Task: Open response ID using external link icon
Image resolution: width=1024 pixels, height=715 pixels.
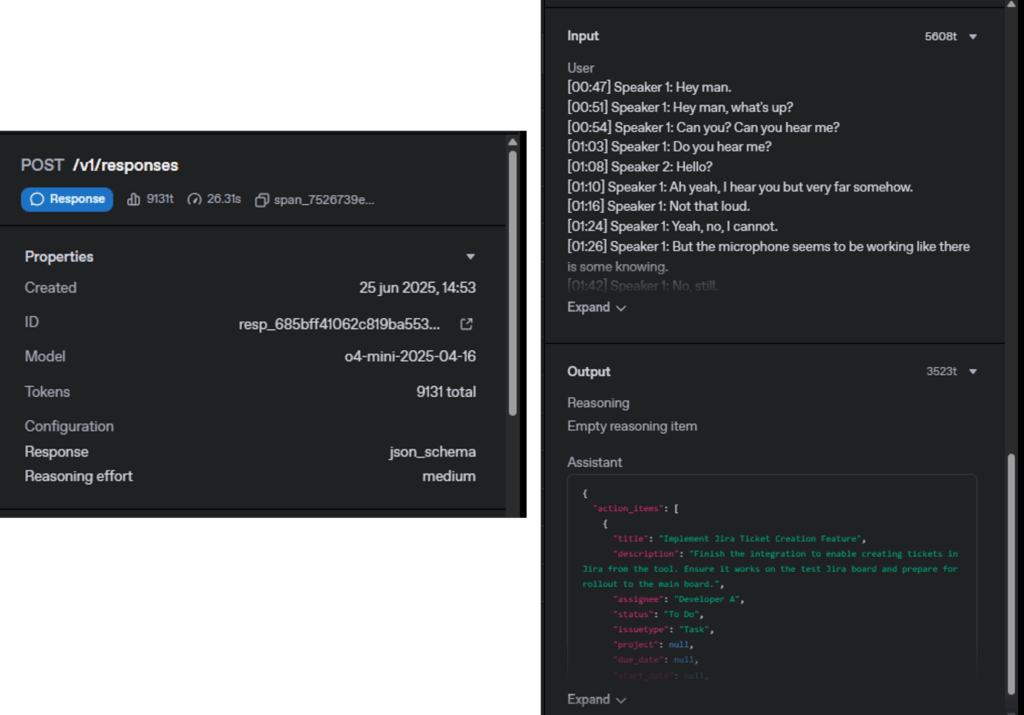Action: coord(466,324)
